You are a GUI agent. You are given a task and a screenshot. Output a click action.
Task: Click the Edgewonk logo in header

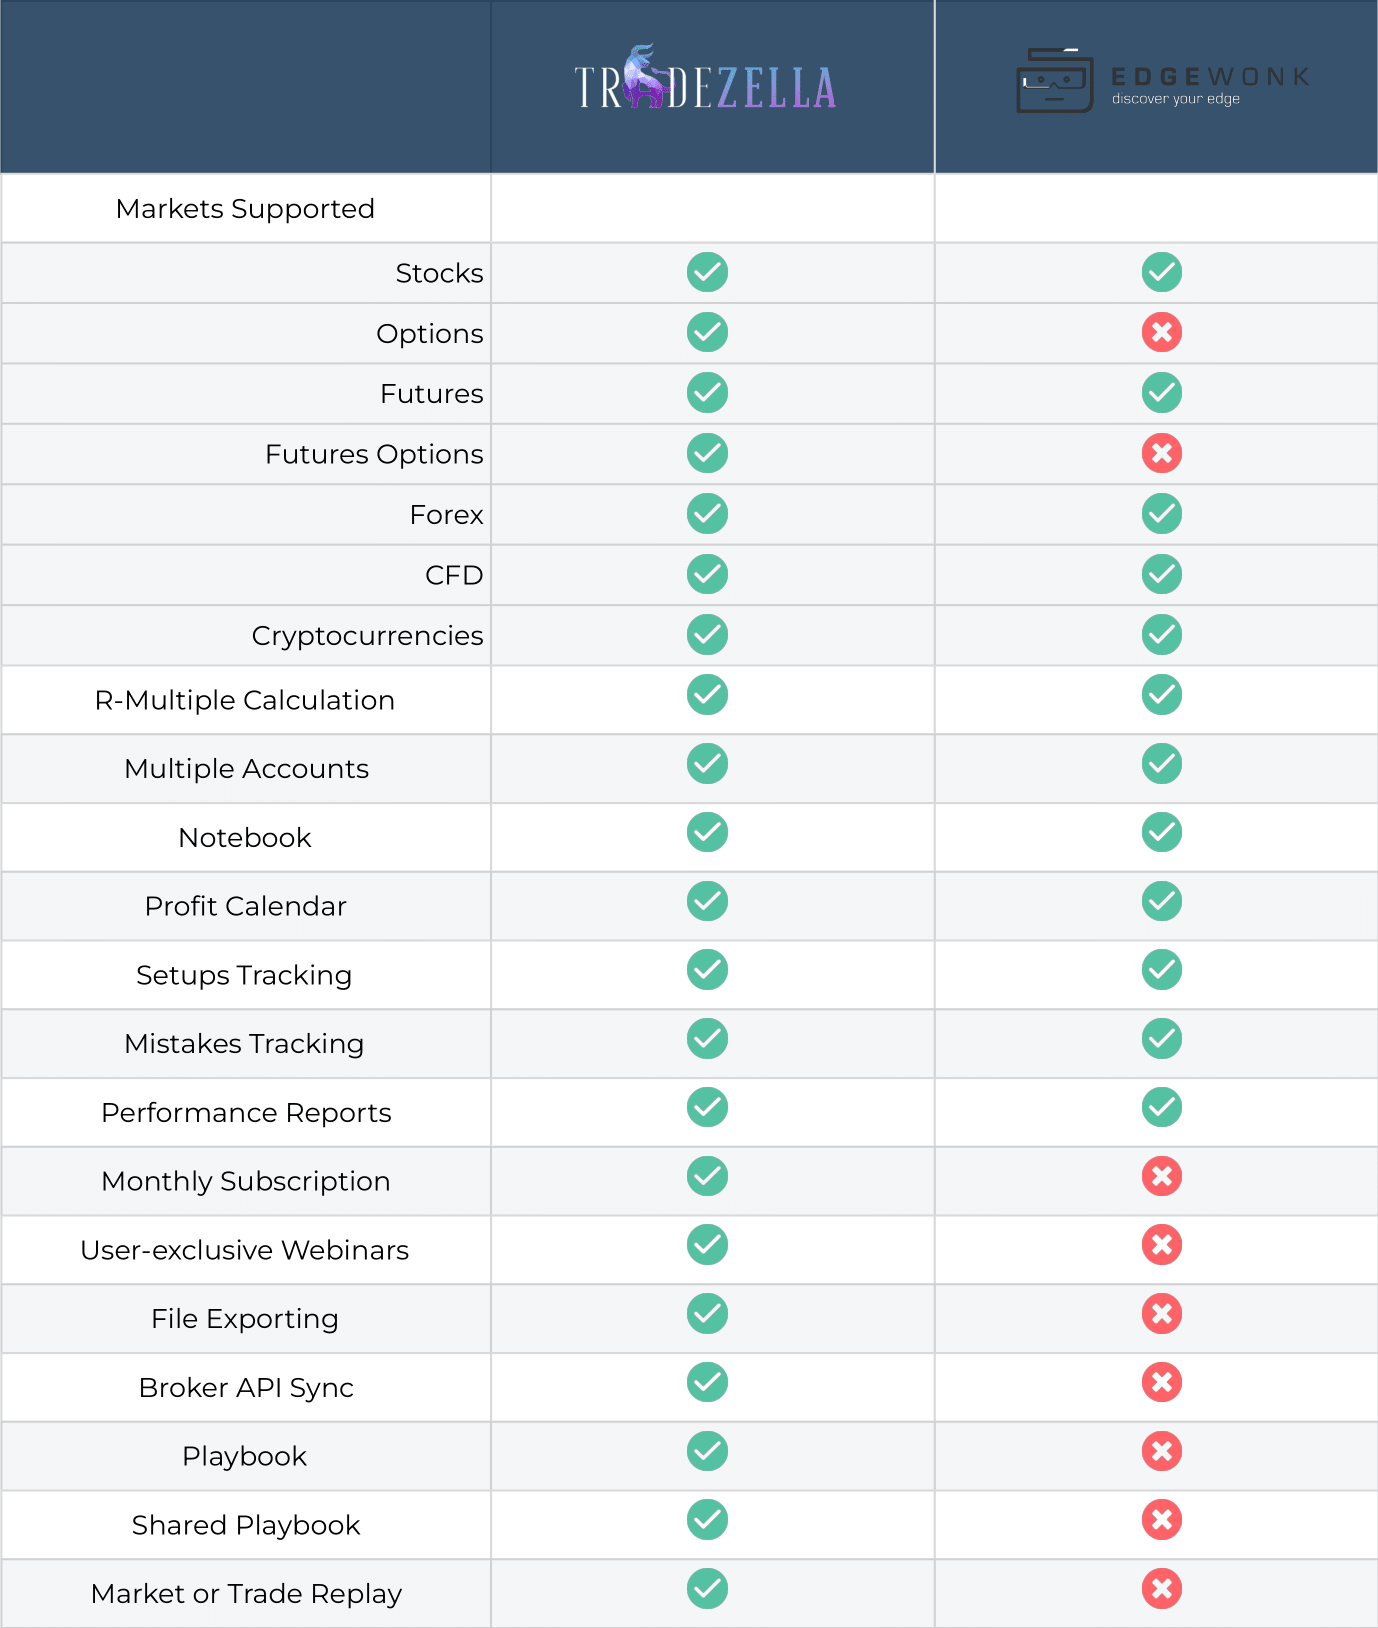tap(1163, 82)
